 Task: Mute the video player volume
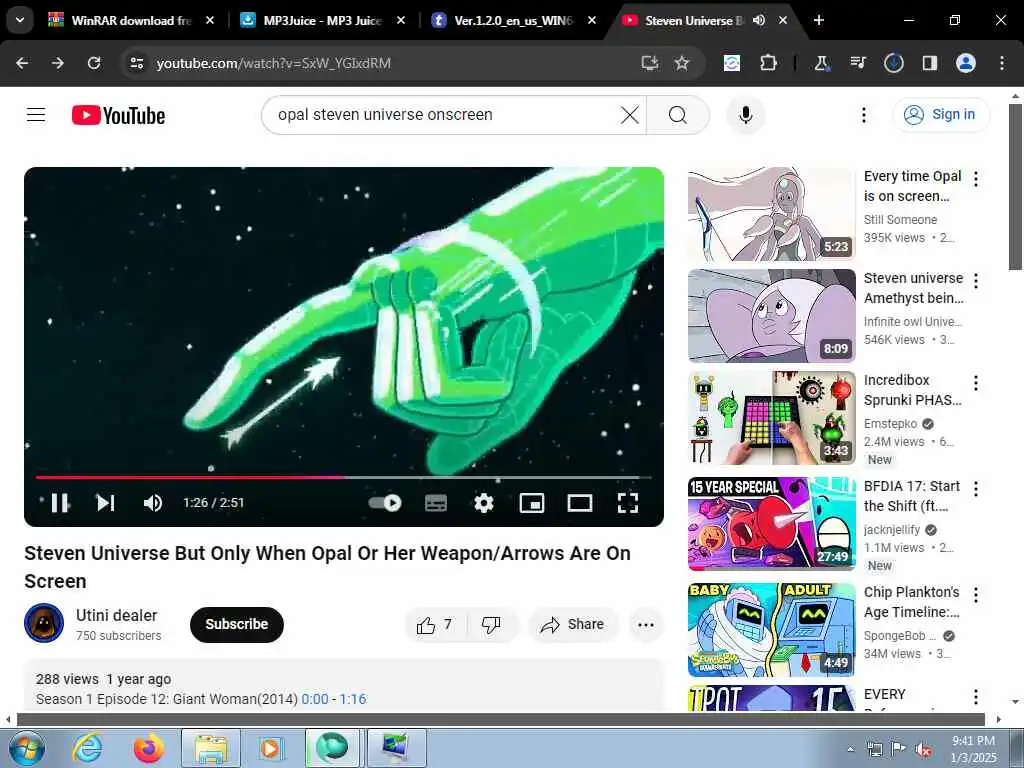pyautogui.click(x=152, y=503)
